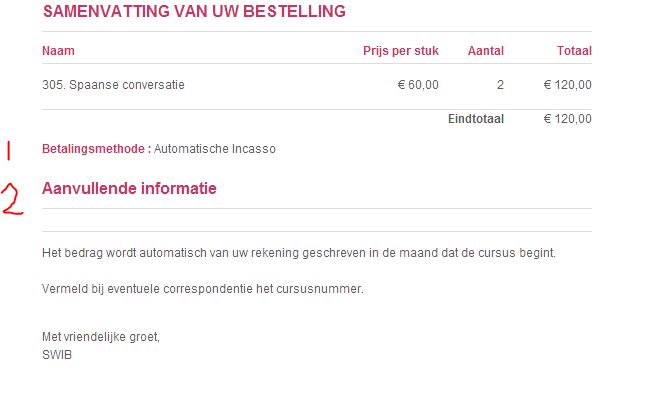Click the 'Betalingsmethode :' label
The image size is (649, 399).
click(96, 149)
